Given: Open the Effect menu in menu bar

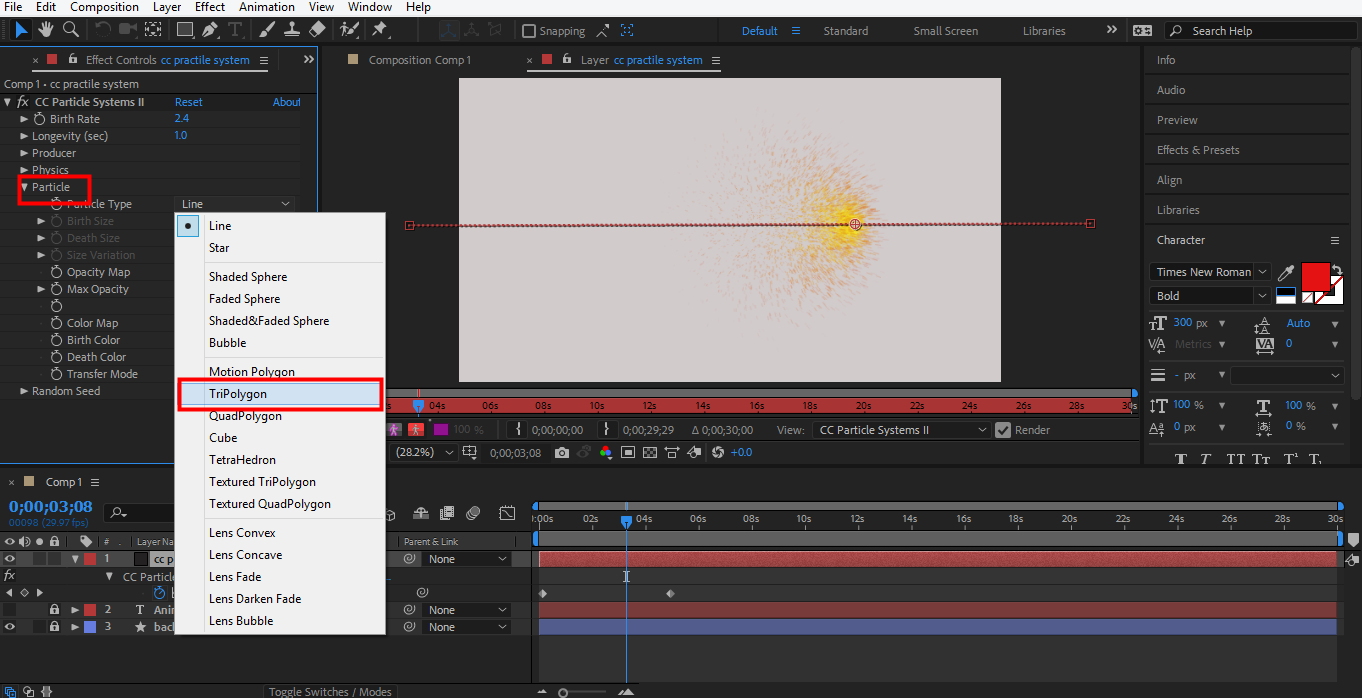Looking at the screenshot, I should coord(209,7).
